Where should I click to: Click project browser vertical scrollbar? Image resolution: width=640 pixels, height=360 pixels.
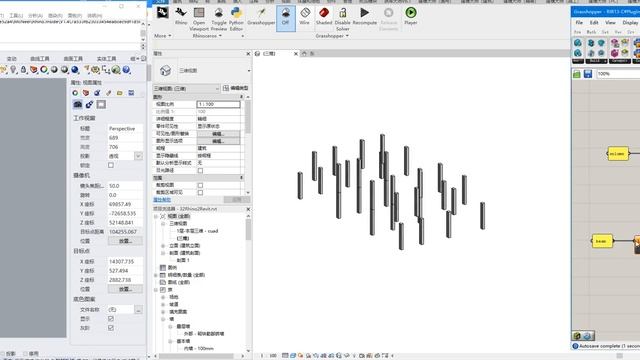coord(248,229)
